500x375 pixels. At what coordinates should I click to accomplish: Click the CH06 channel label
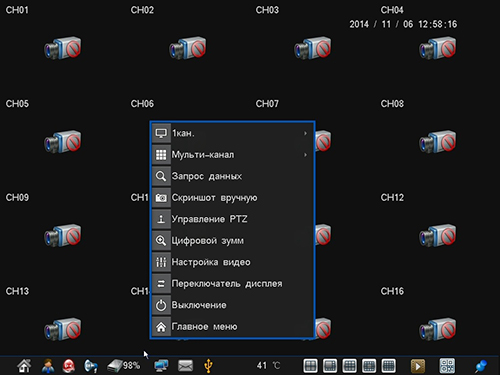142,104
